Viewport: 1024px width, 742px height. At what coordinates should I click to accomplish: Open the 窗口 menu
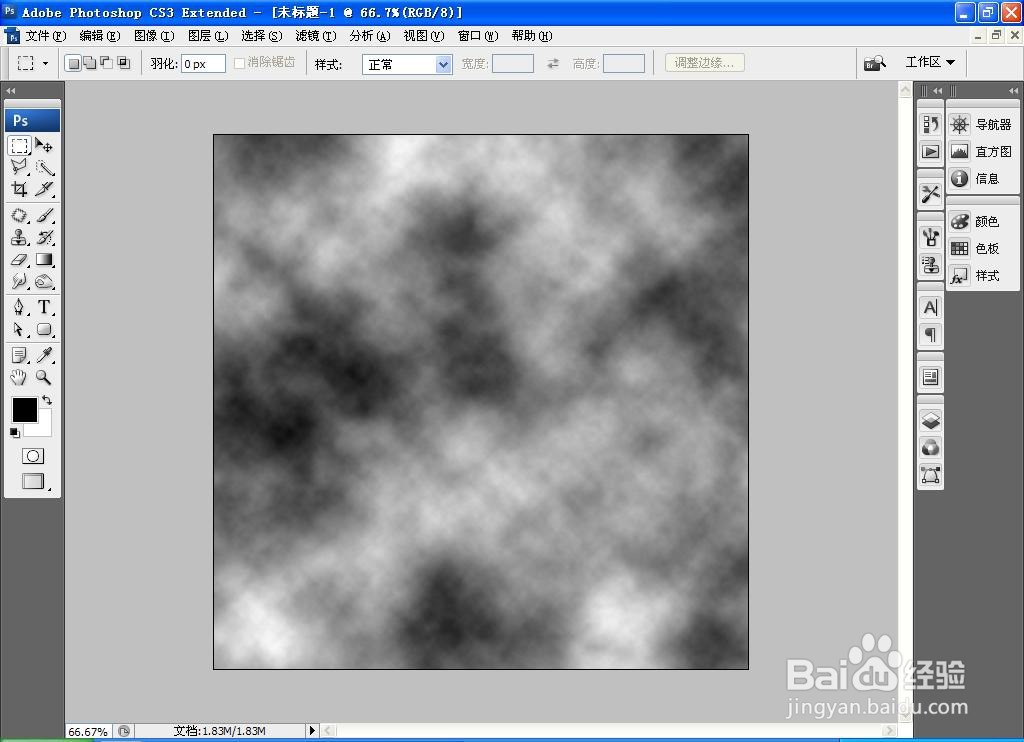click(x=478, y=36)
